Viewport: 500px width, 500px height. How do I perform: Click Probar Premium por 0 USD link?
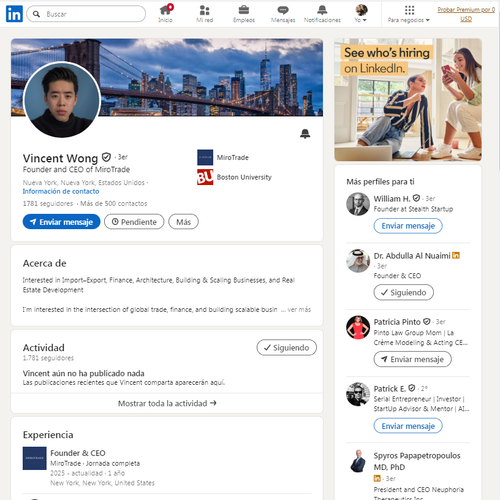(x=466, y=14)
